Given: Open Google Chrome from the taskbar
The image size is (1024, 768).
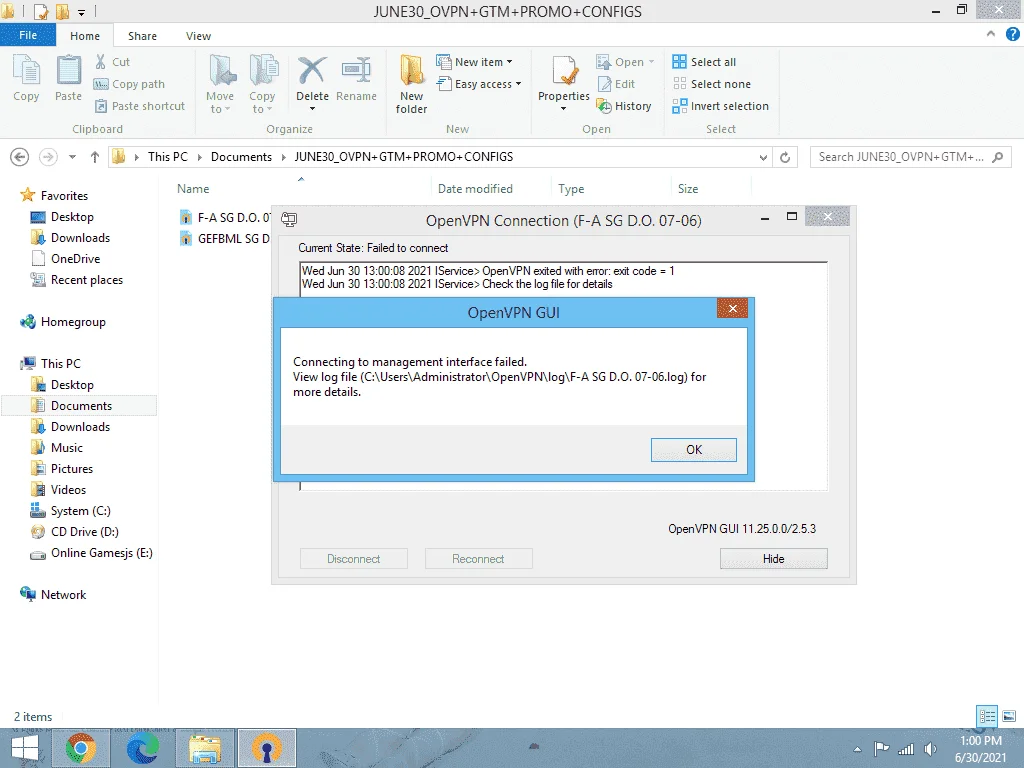Looking at the screenshot, I should click(81, 748).
